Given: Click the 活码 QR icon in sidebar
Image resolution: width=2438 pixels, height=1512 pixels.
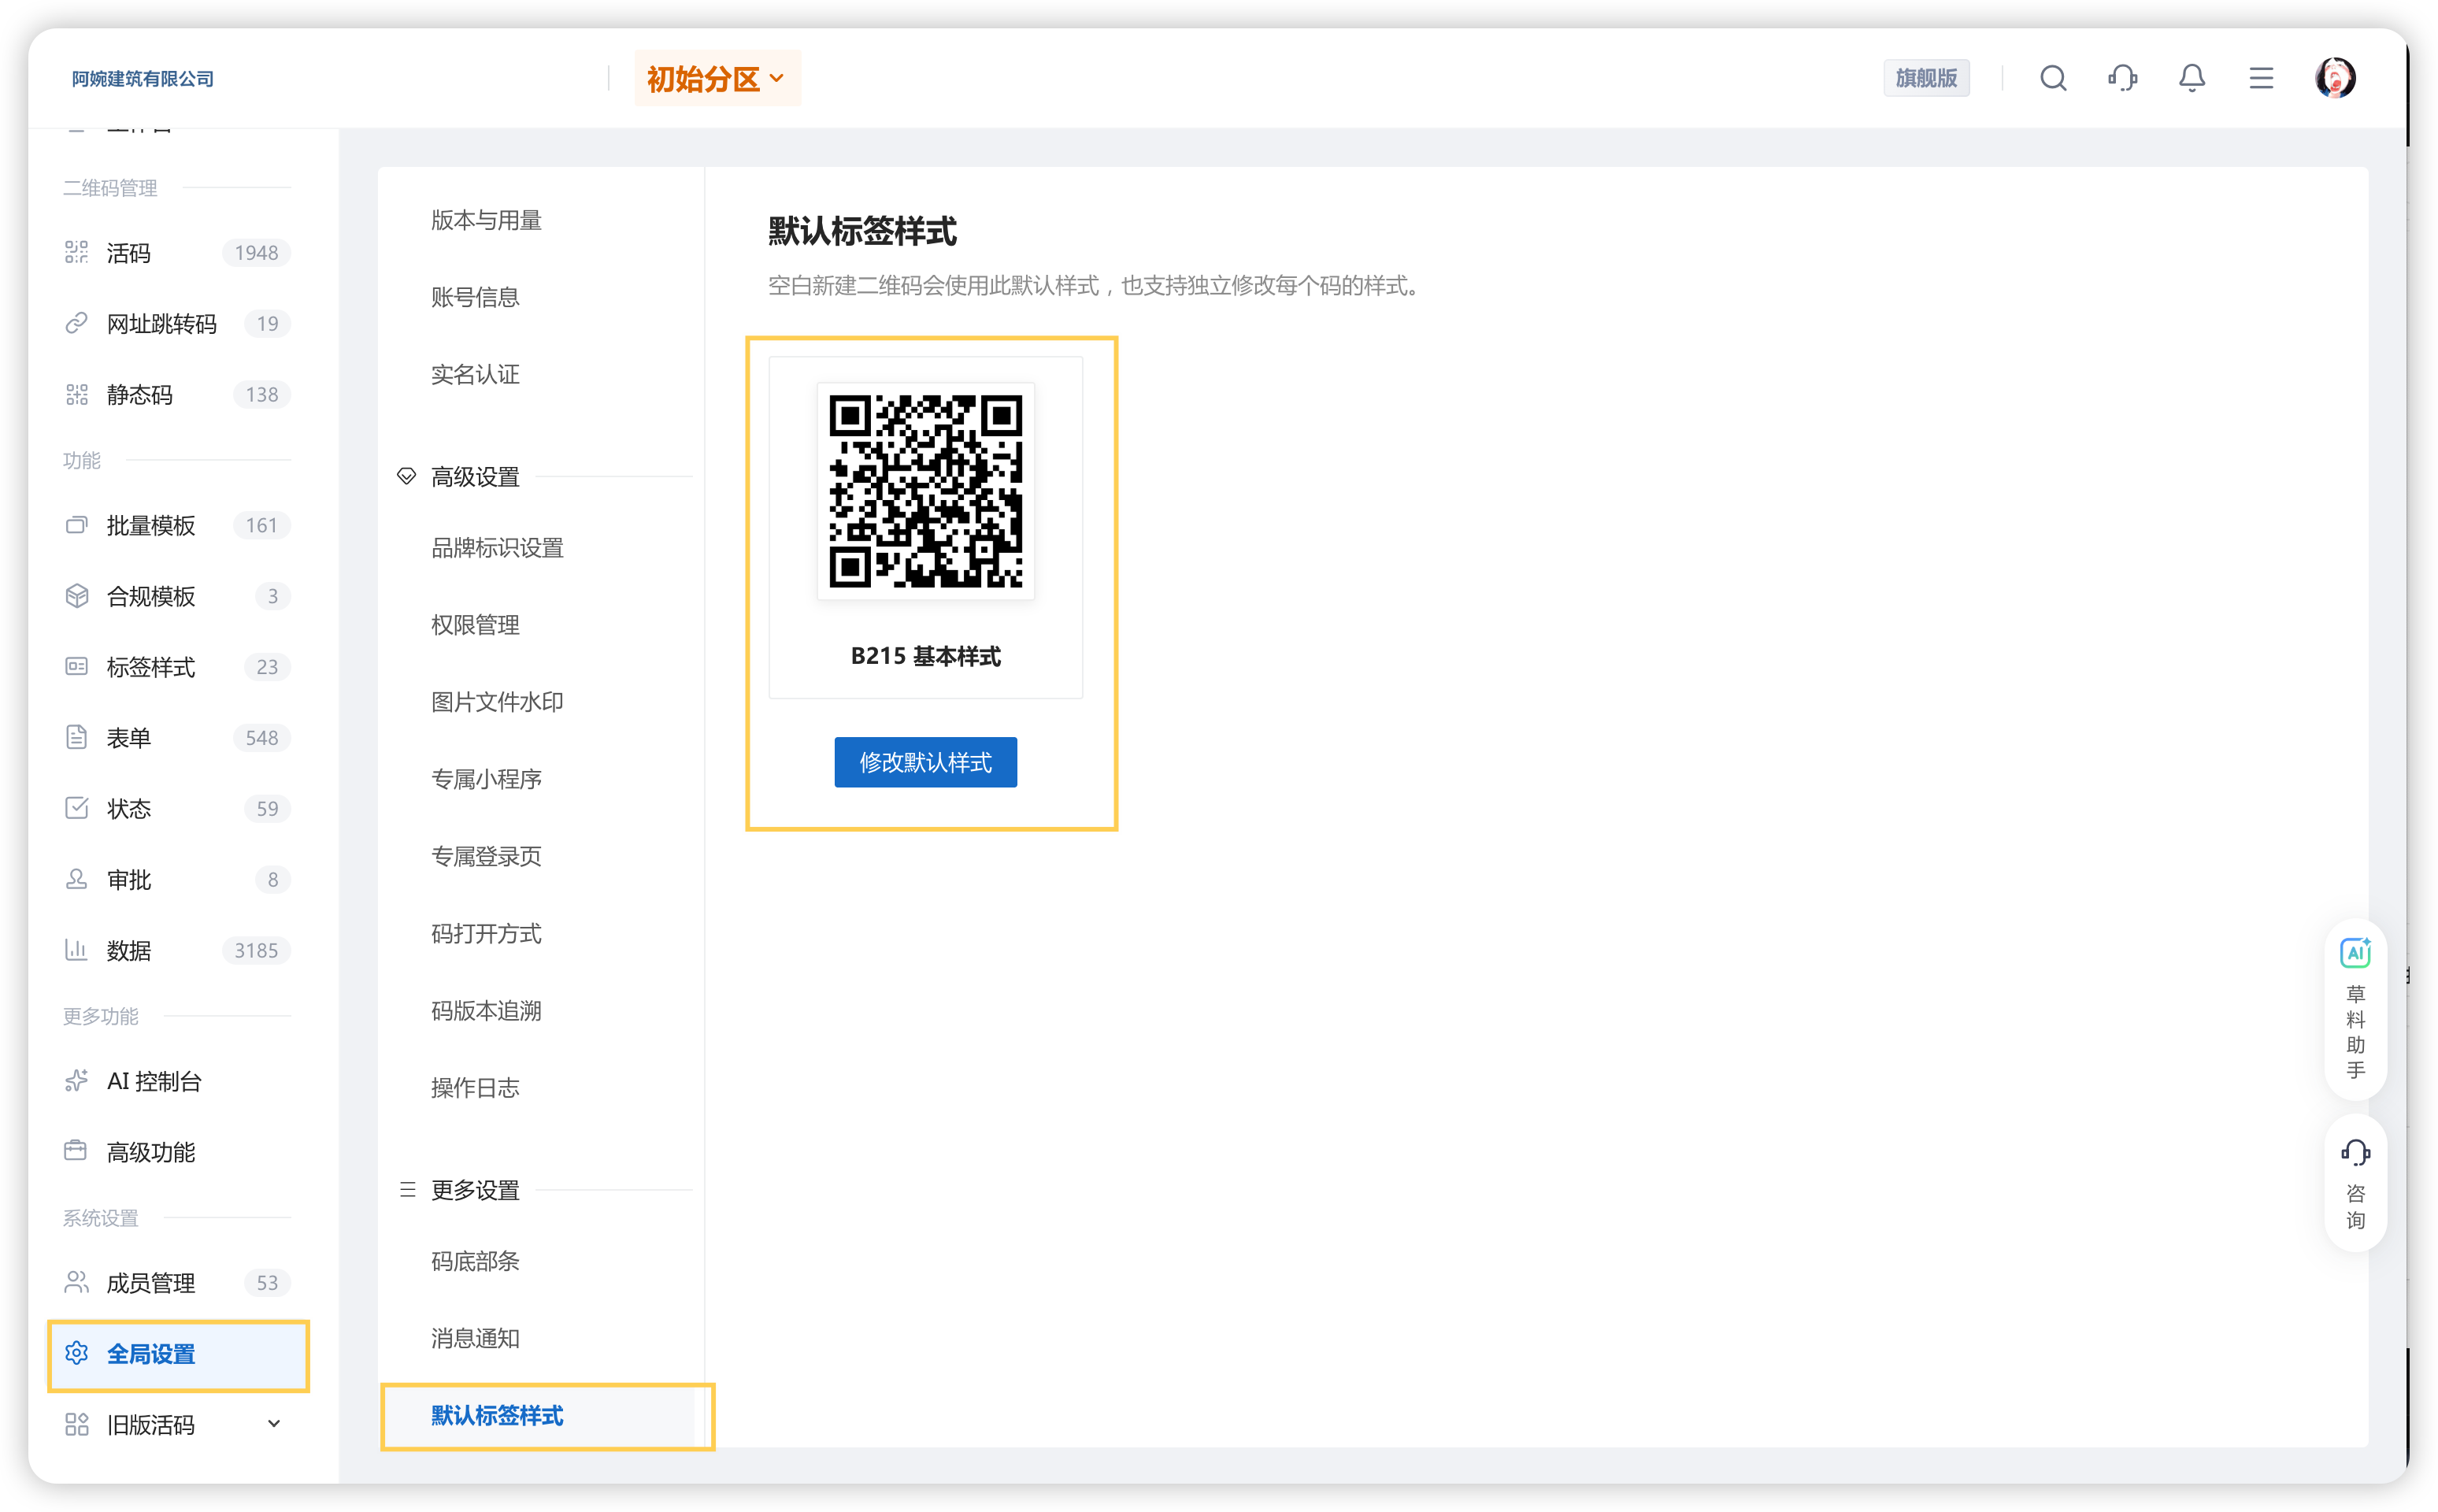Looking at the screenshot, I should pos(77,253).
